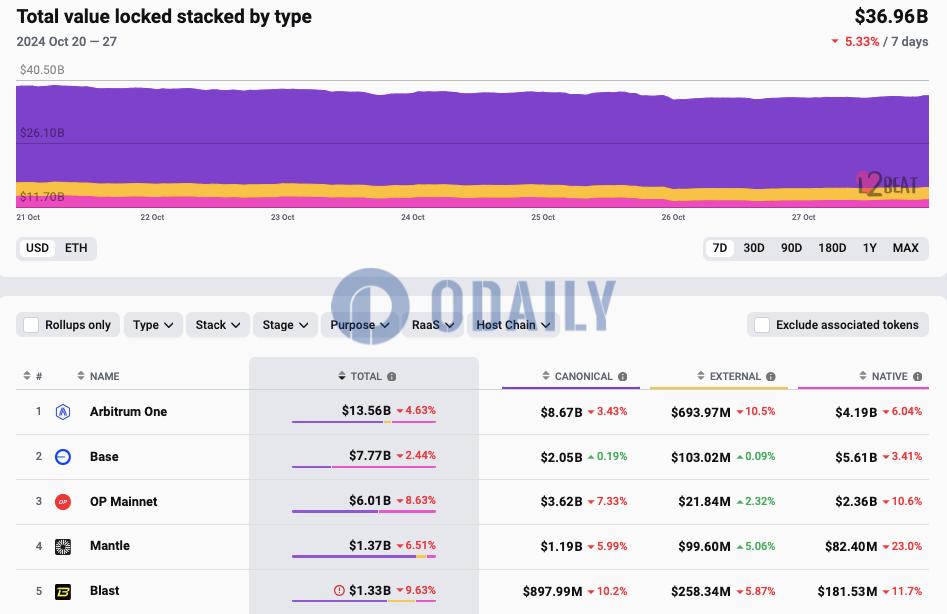Click the info icon beside NATIVE
Viewport: 947px width, 614px height.
pyautogui.click(x=917, y=377)
